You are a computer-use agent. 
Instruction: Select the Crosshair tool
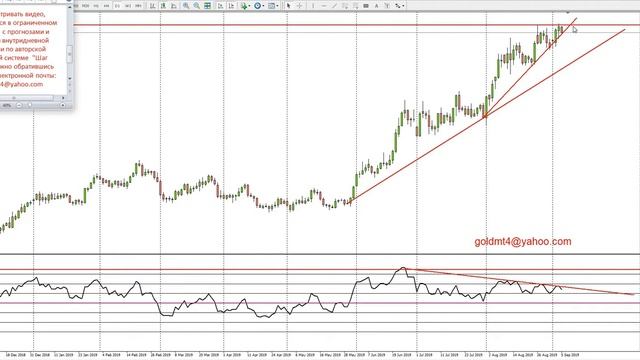click(x=300, y=6)
